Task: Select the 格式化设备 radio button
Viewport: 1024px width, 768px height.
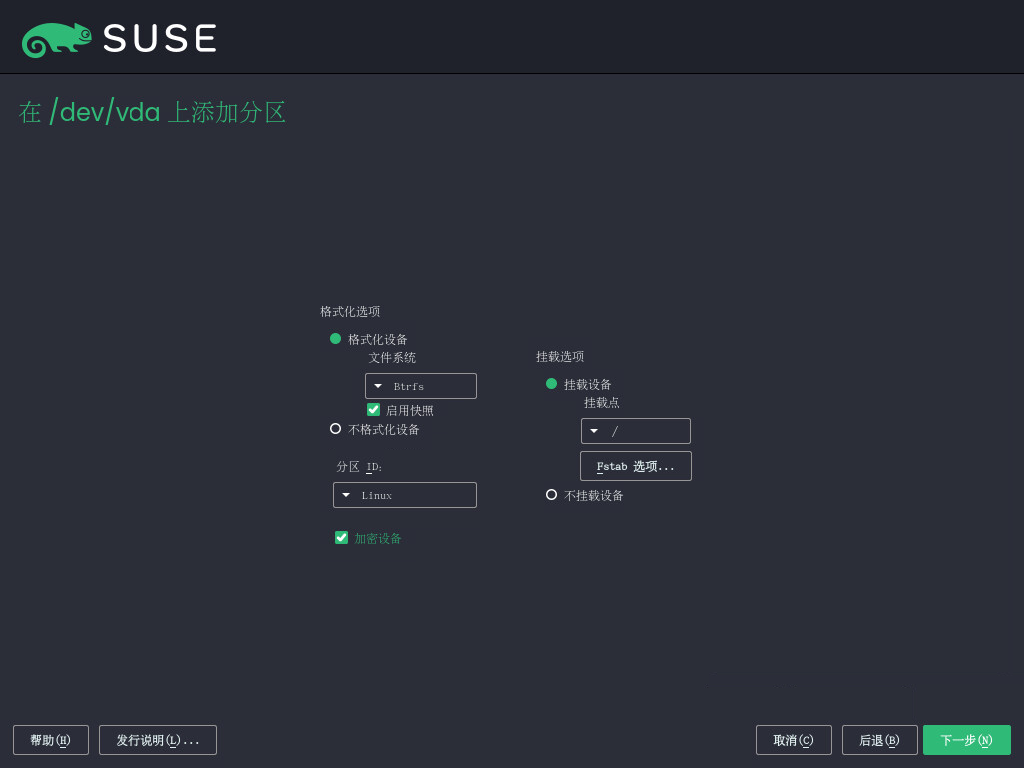Action: [x=336, y=339]
